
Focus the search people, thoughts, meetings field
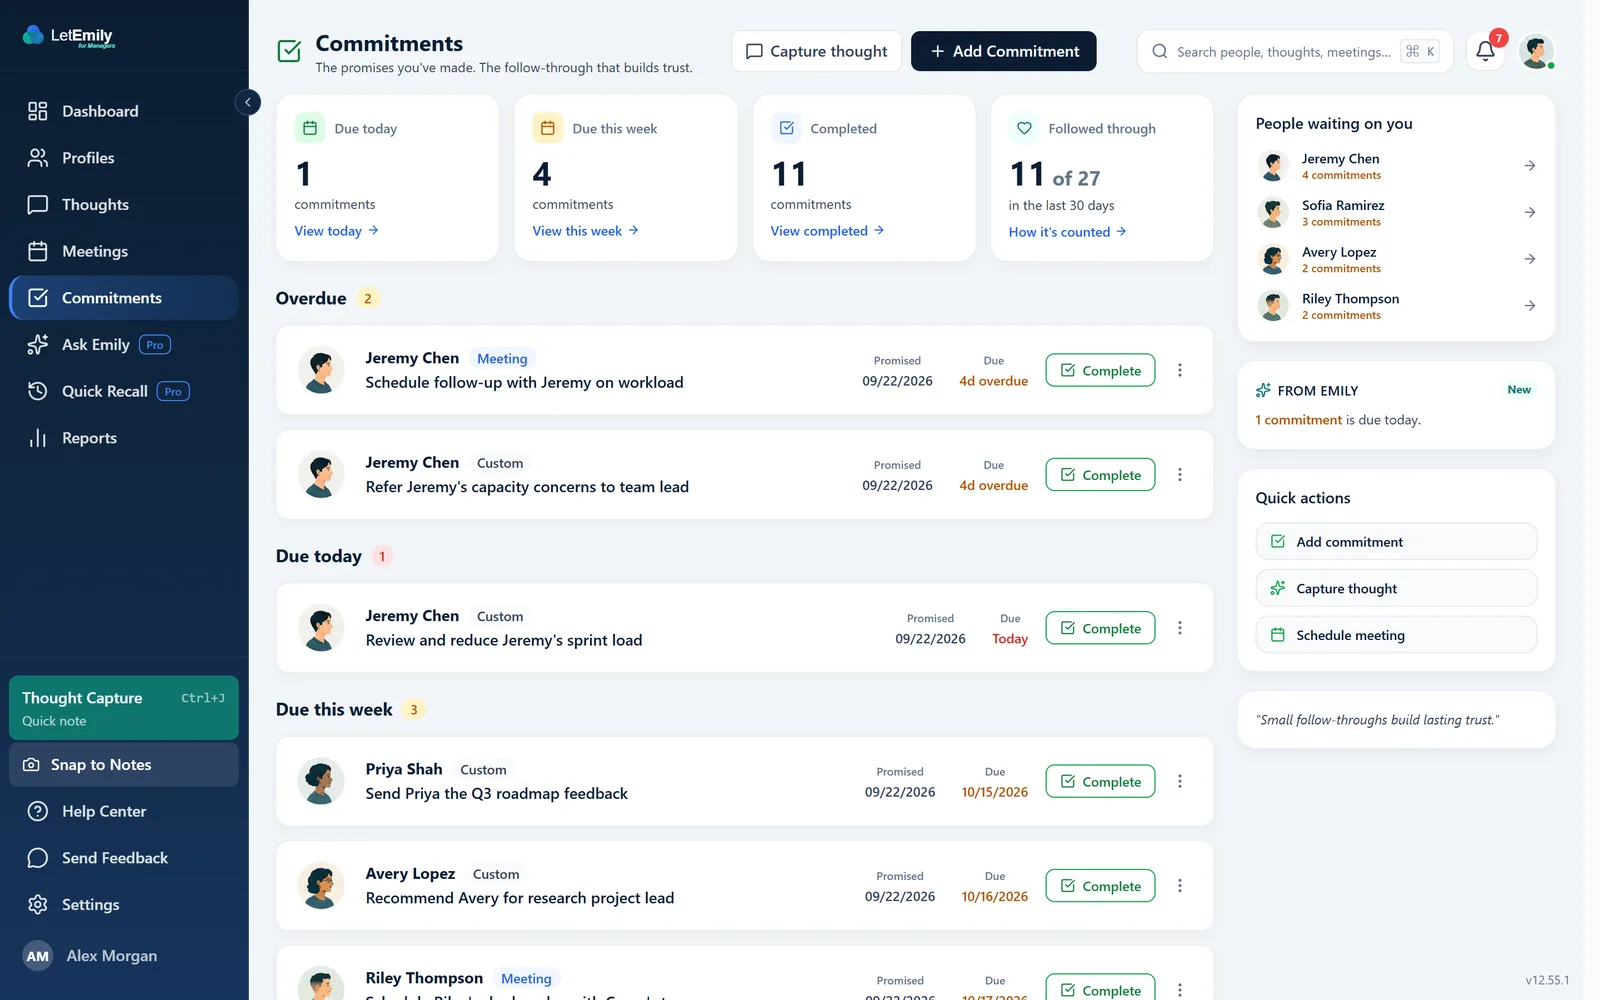tap(1295, 51)
